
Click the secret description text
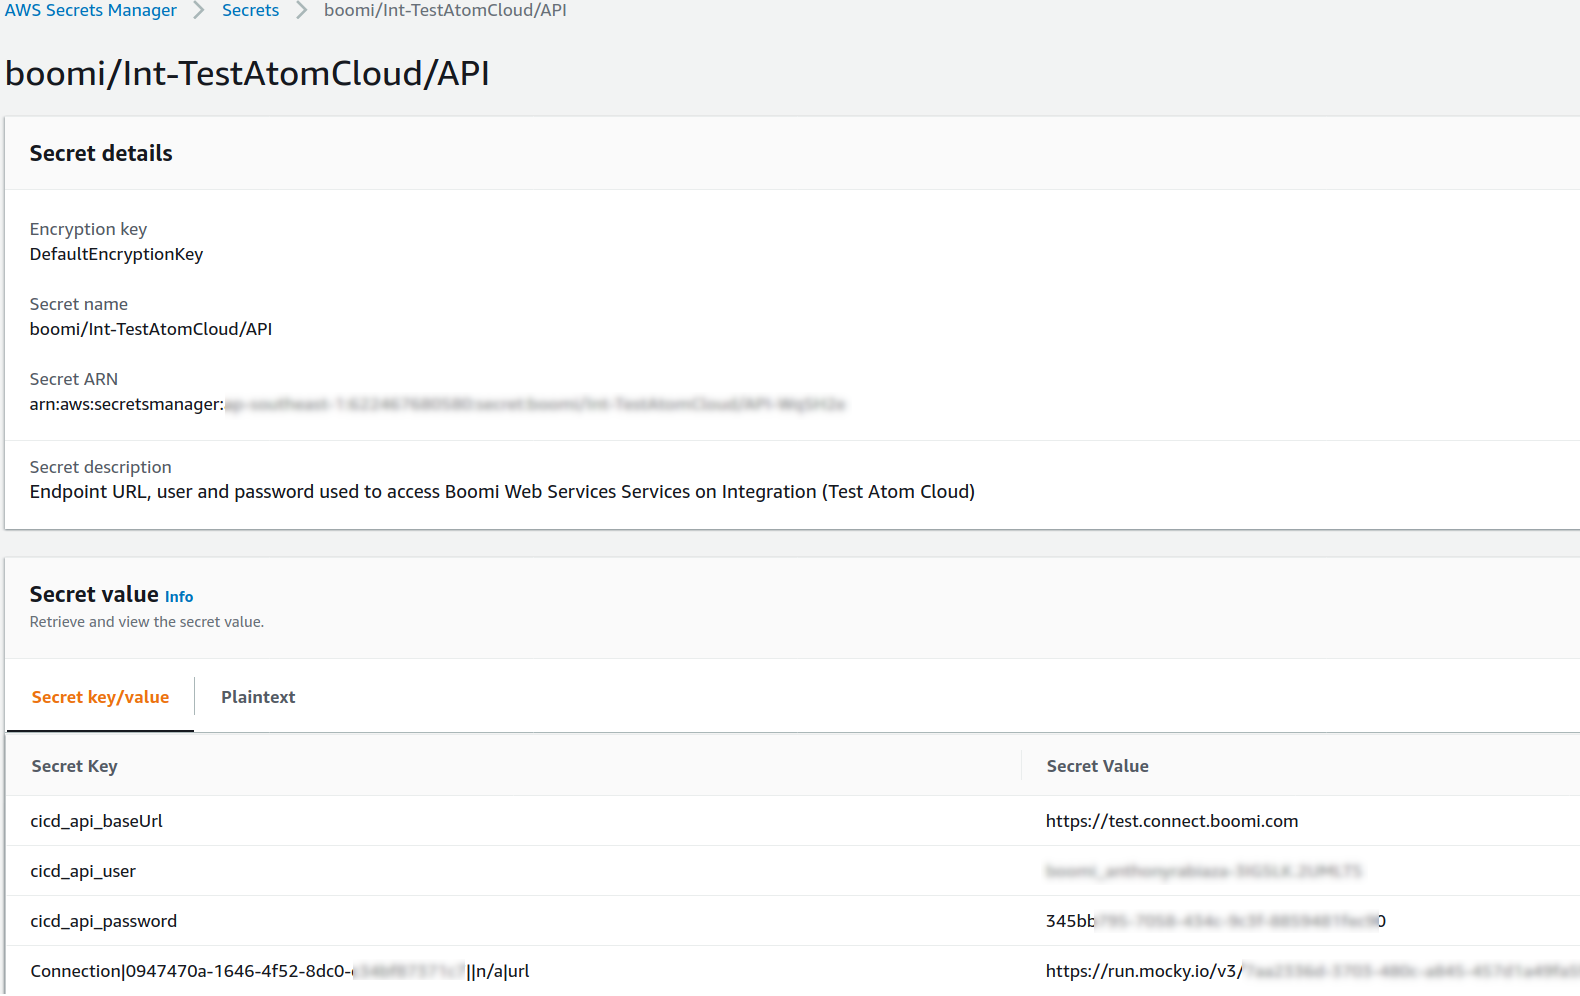pyautogui.click(x=502, y=491)
